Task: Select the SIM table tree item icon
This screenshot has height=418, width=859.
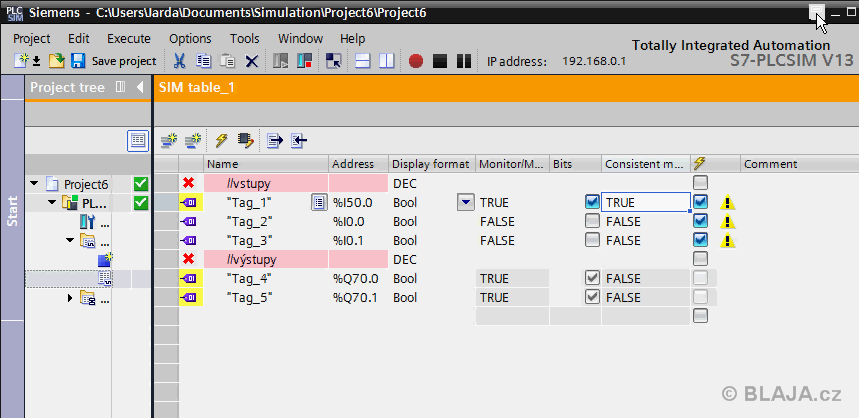Action: [x=105, y=278]
